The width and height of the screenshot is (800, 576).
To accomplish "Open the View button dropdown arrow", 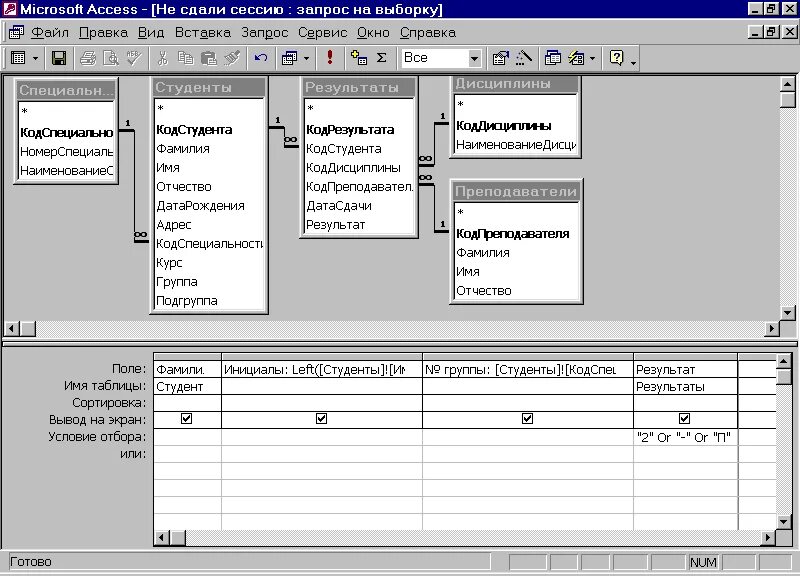I will 35,59.
